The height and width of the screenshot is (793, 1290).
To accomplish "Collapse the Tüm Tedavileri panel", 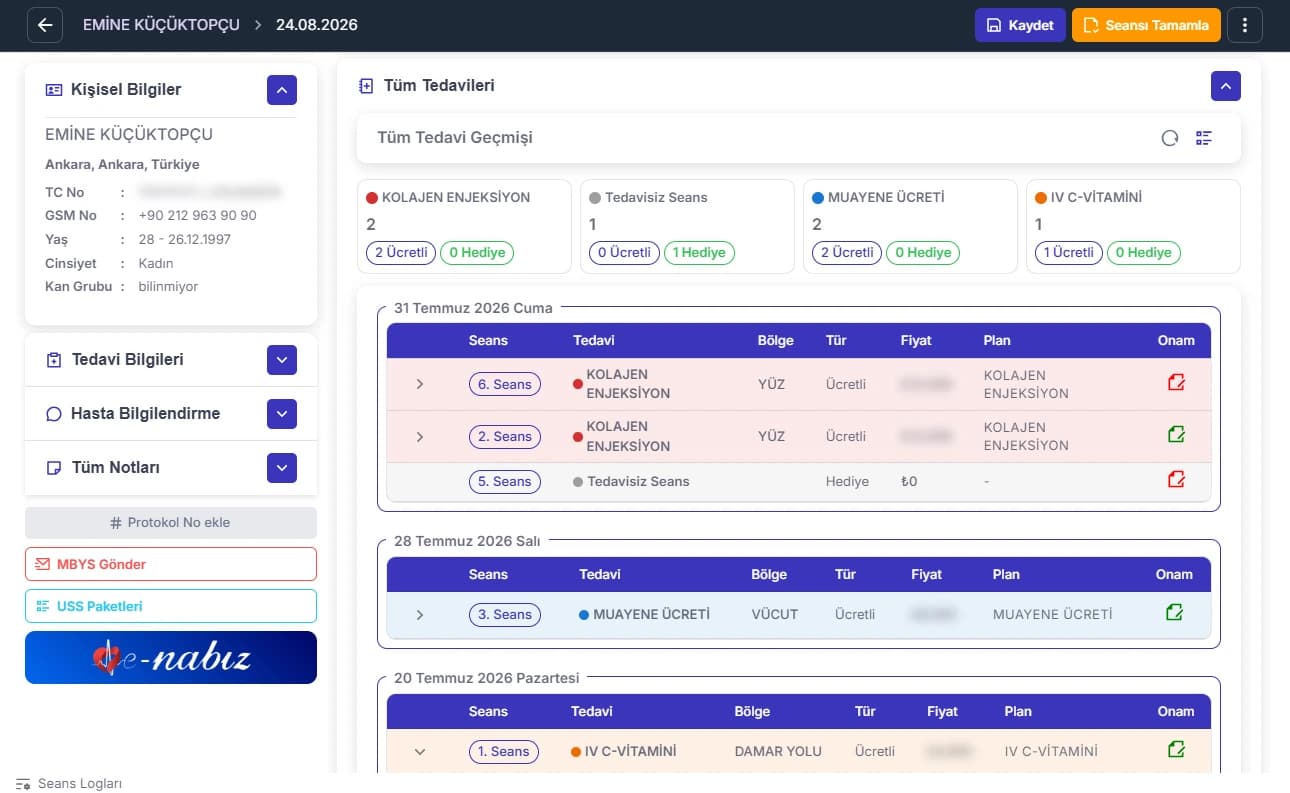I will 1226,86.
